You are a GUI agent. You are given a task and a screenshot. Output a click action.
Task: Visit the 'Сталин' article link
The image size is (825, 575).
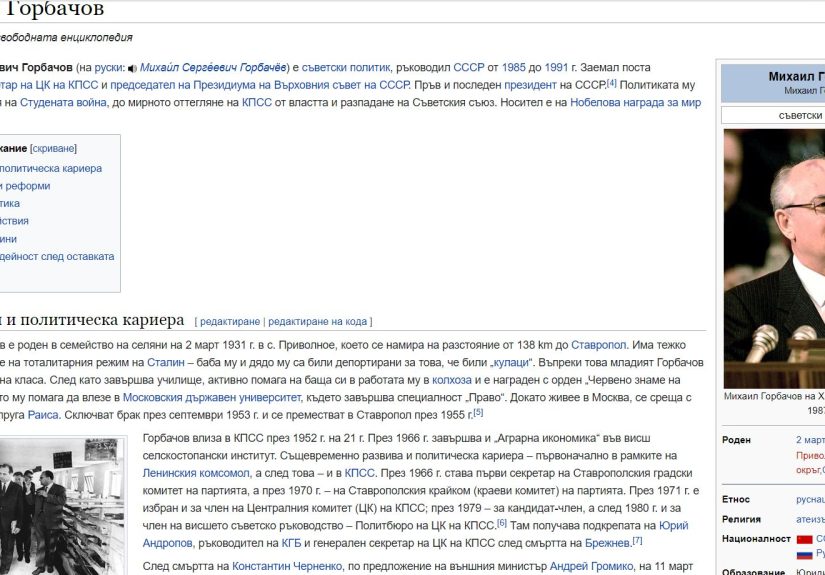(x=165, y=363)
